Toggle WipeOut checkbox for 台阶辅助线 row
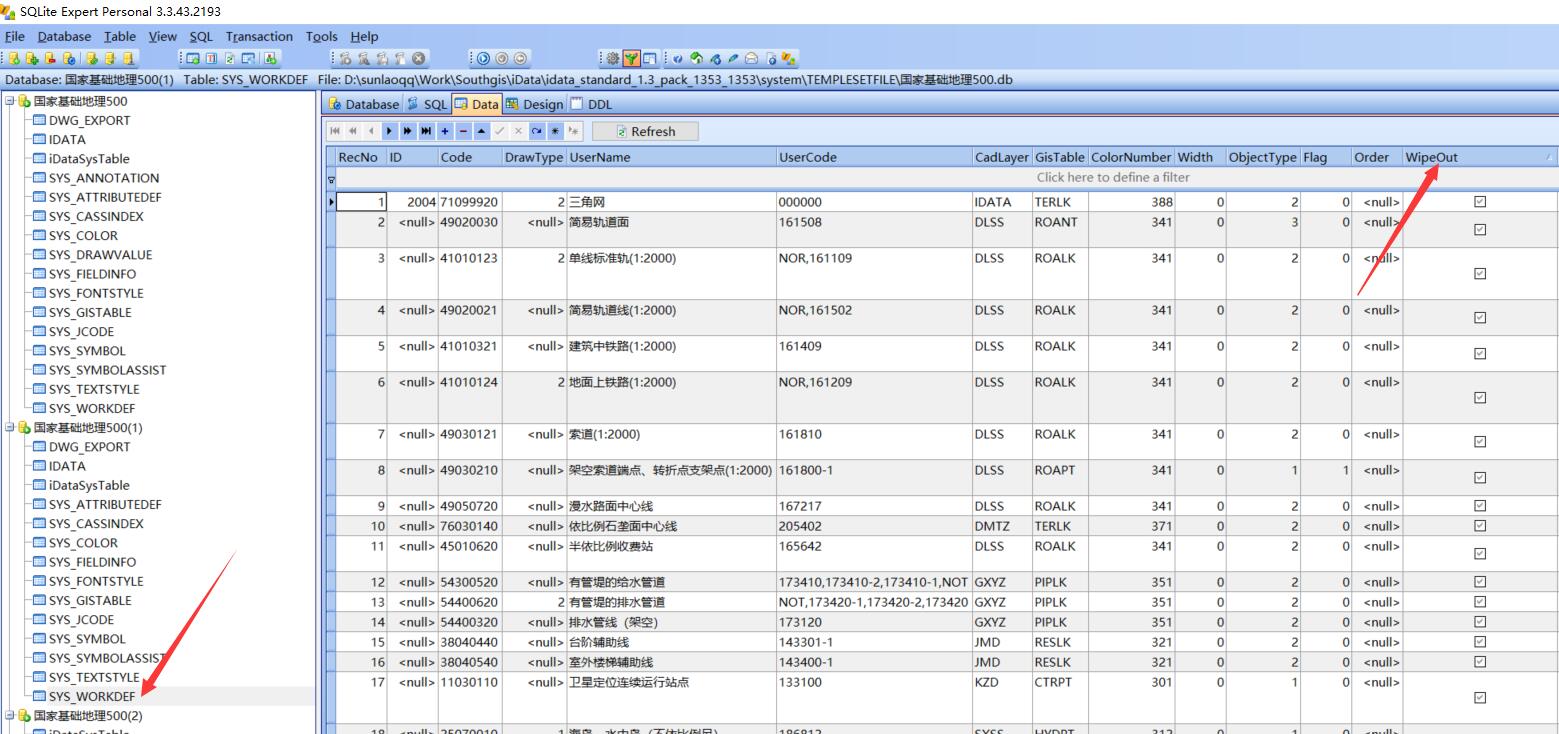The height and width of the screenshot is (734, 1559). point(1480,642)
